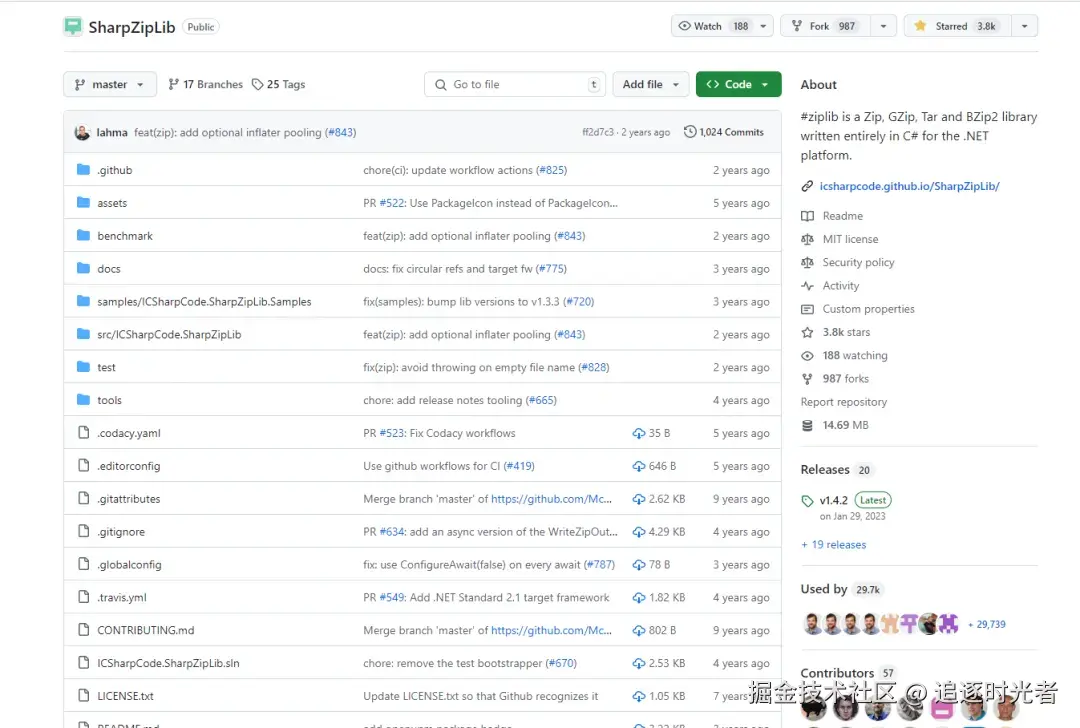This screenshot has height=728, width=1080.
Task: Click the Readme book icon
Action: [x=807, y=216]
